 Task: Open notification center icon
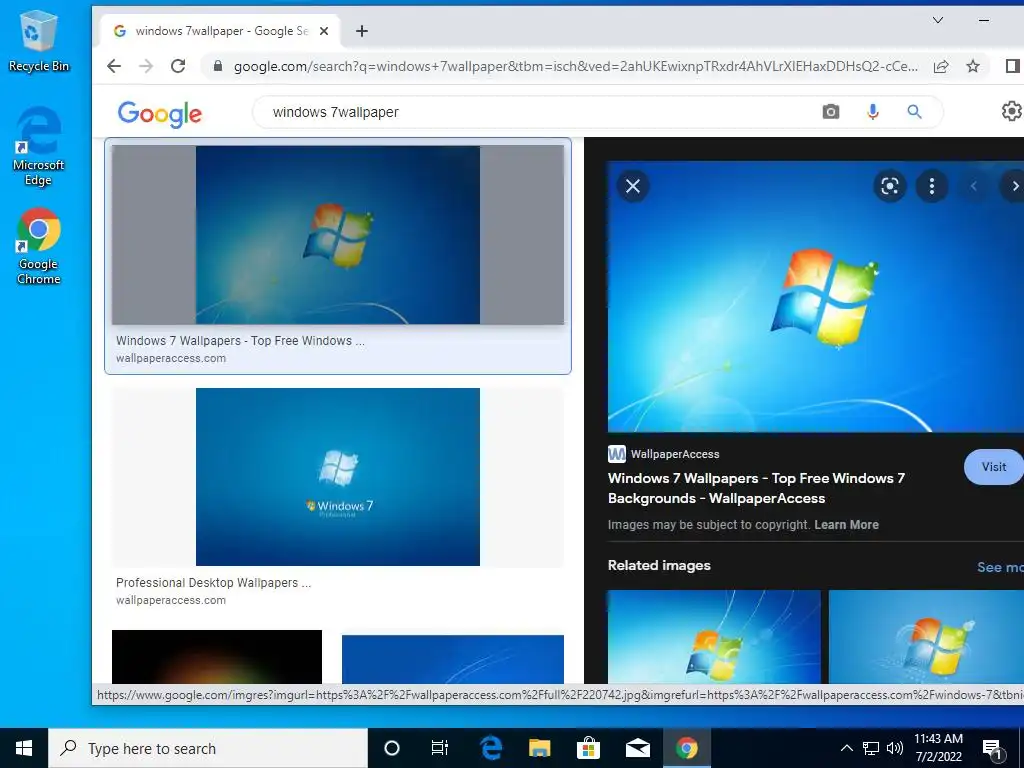992,749
